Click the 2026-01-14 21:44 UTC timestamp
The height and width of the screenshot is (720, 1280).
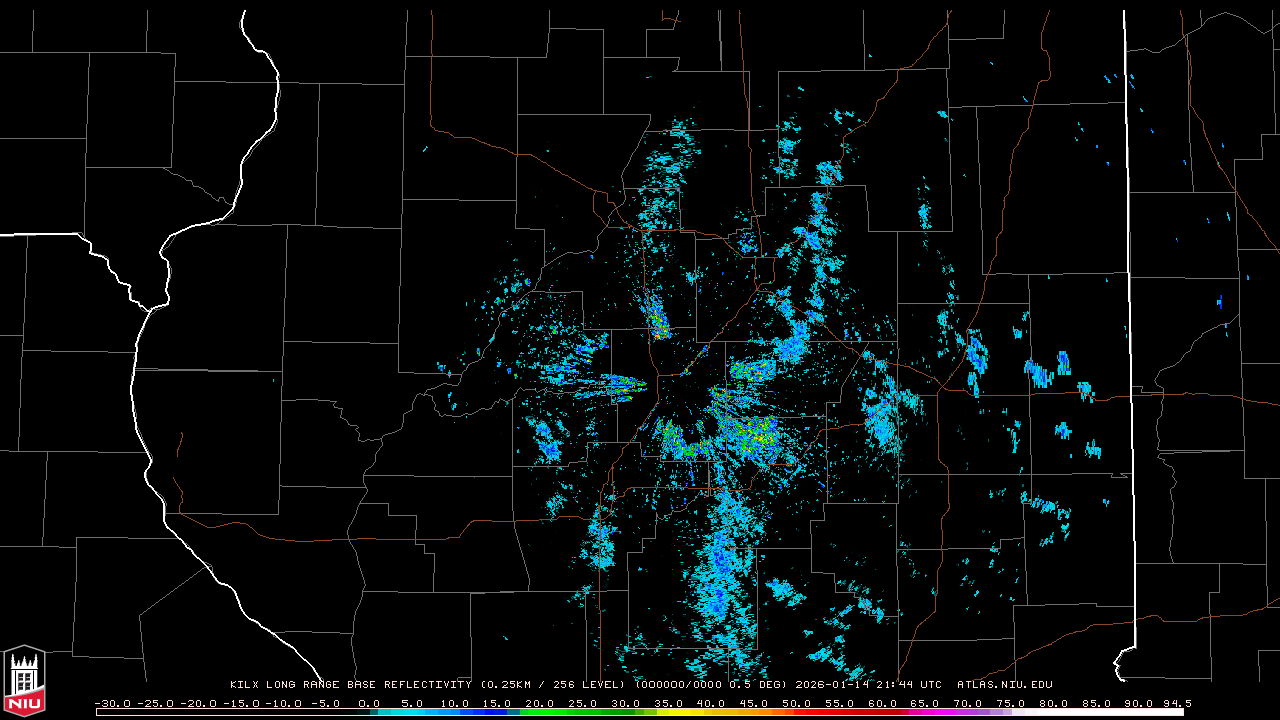868,685
